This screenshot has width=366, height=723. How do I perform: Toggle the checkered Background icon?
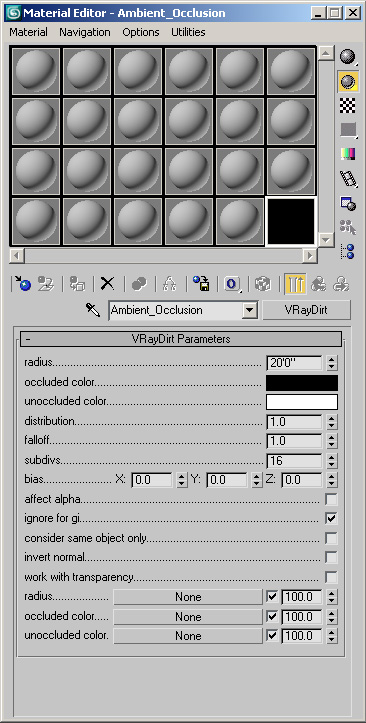(347, 105)
